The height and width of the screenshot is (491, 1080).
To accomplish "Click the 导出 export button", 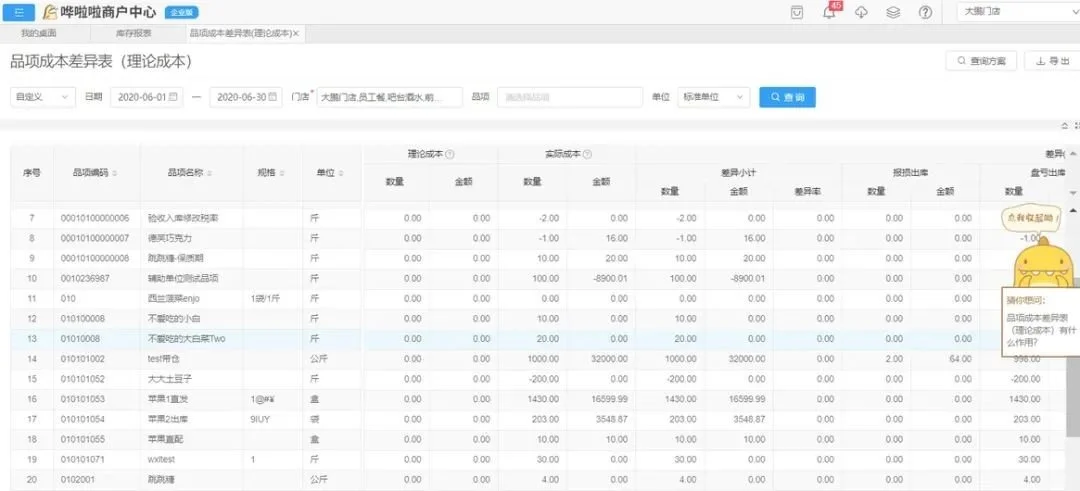I will tap(1052, 61).
